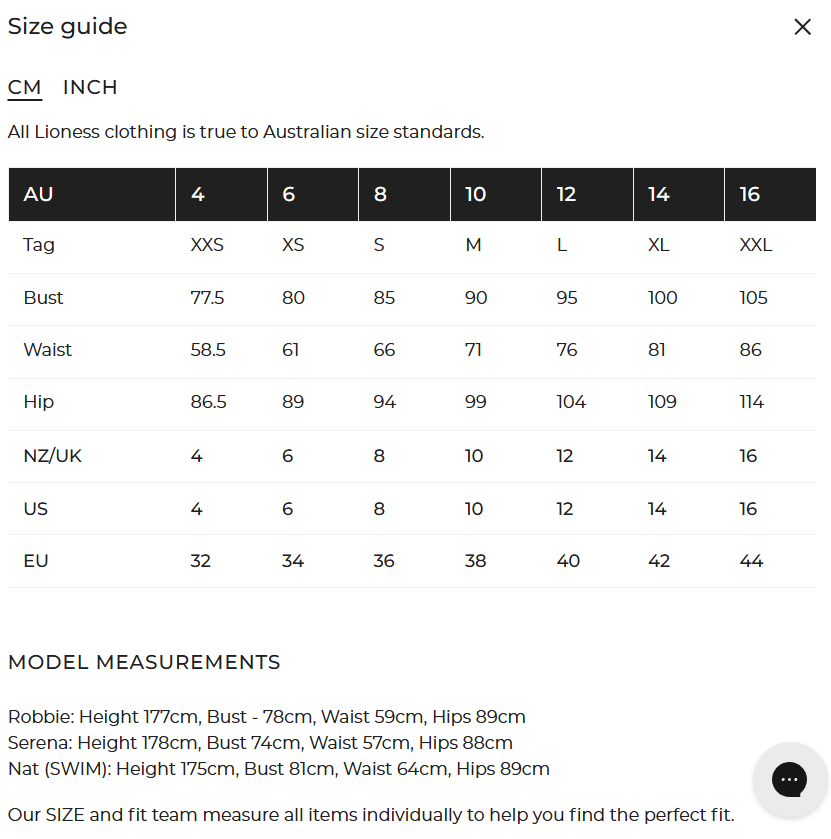Switch to the INCH tab
831x839 pixels.
pos(90,87)
